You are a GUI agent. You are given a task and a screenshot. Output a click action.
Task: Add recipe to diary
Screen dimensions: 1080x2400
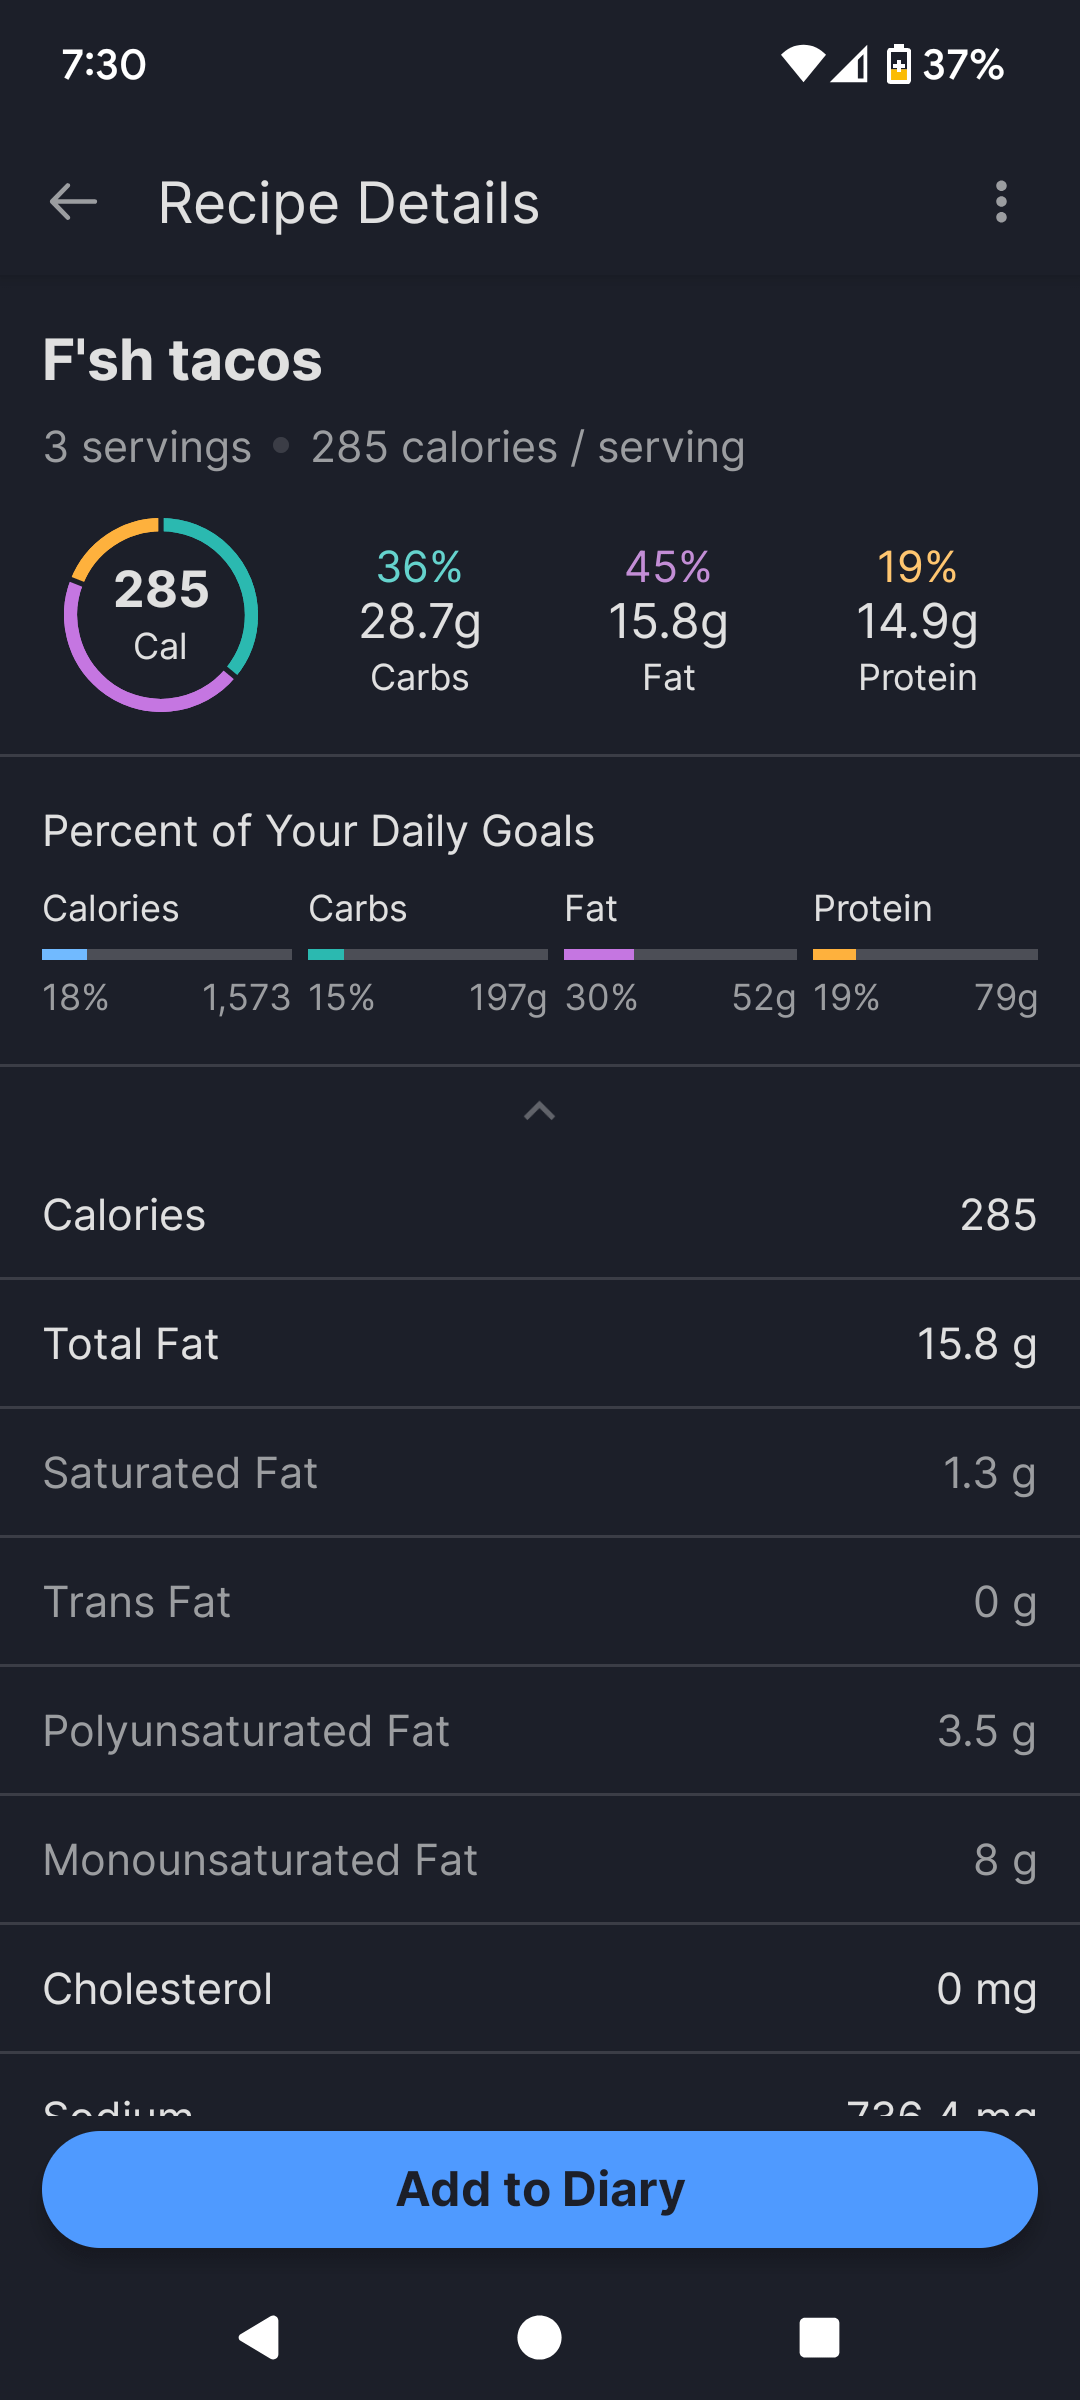[x=539, y=2189]
